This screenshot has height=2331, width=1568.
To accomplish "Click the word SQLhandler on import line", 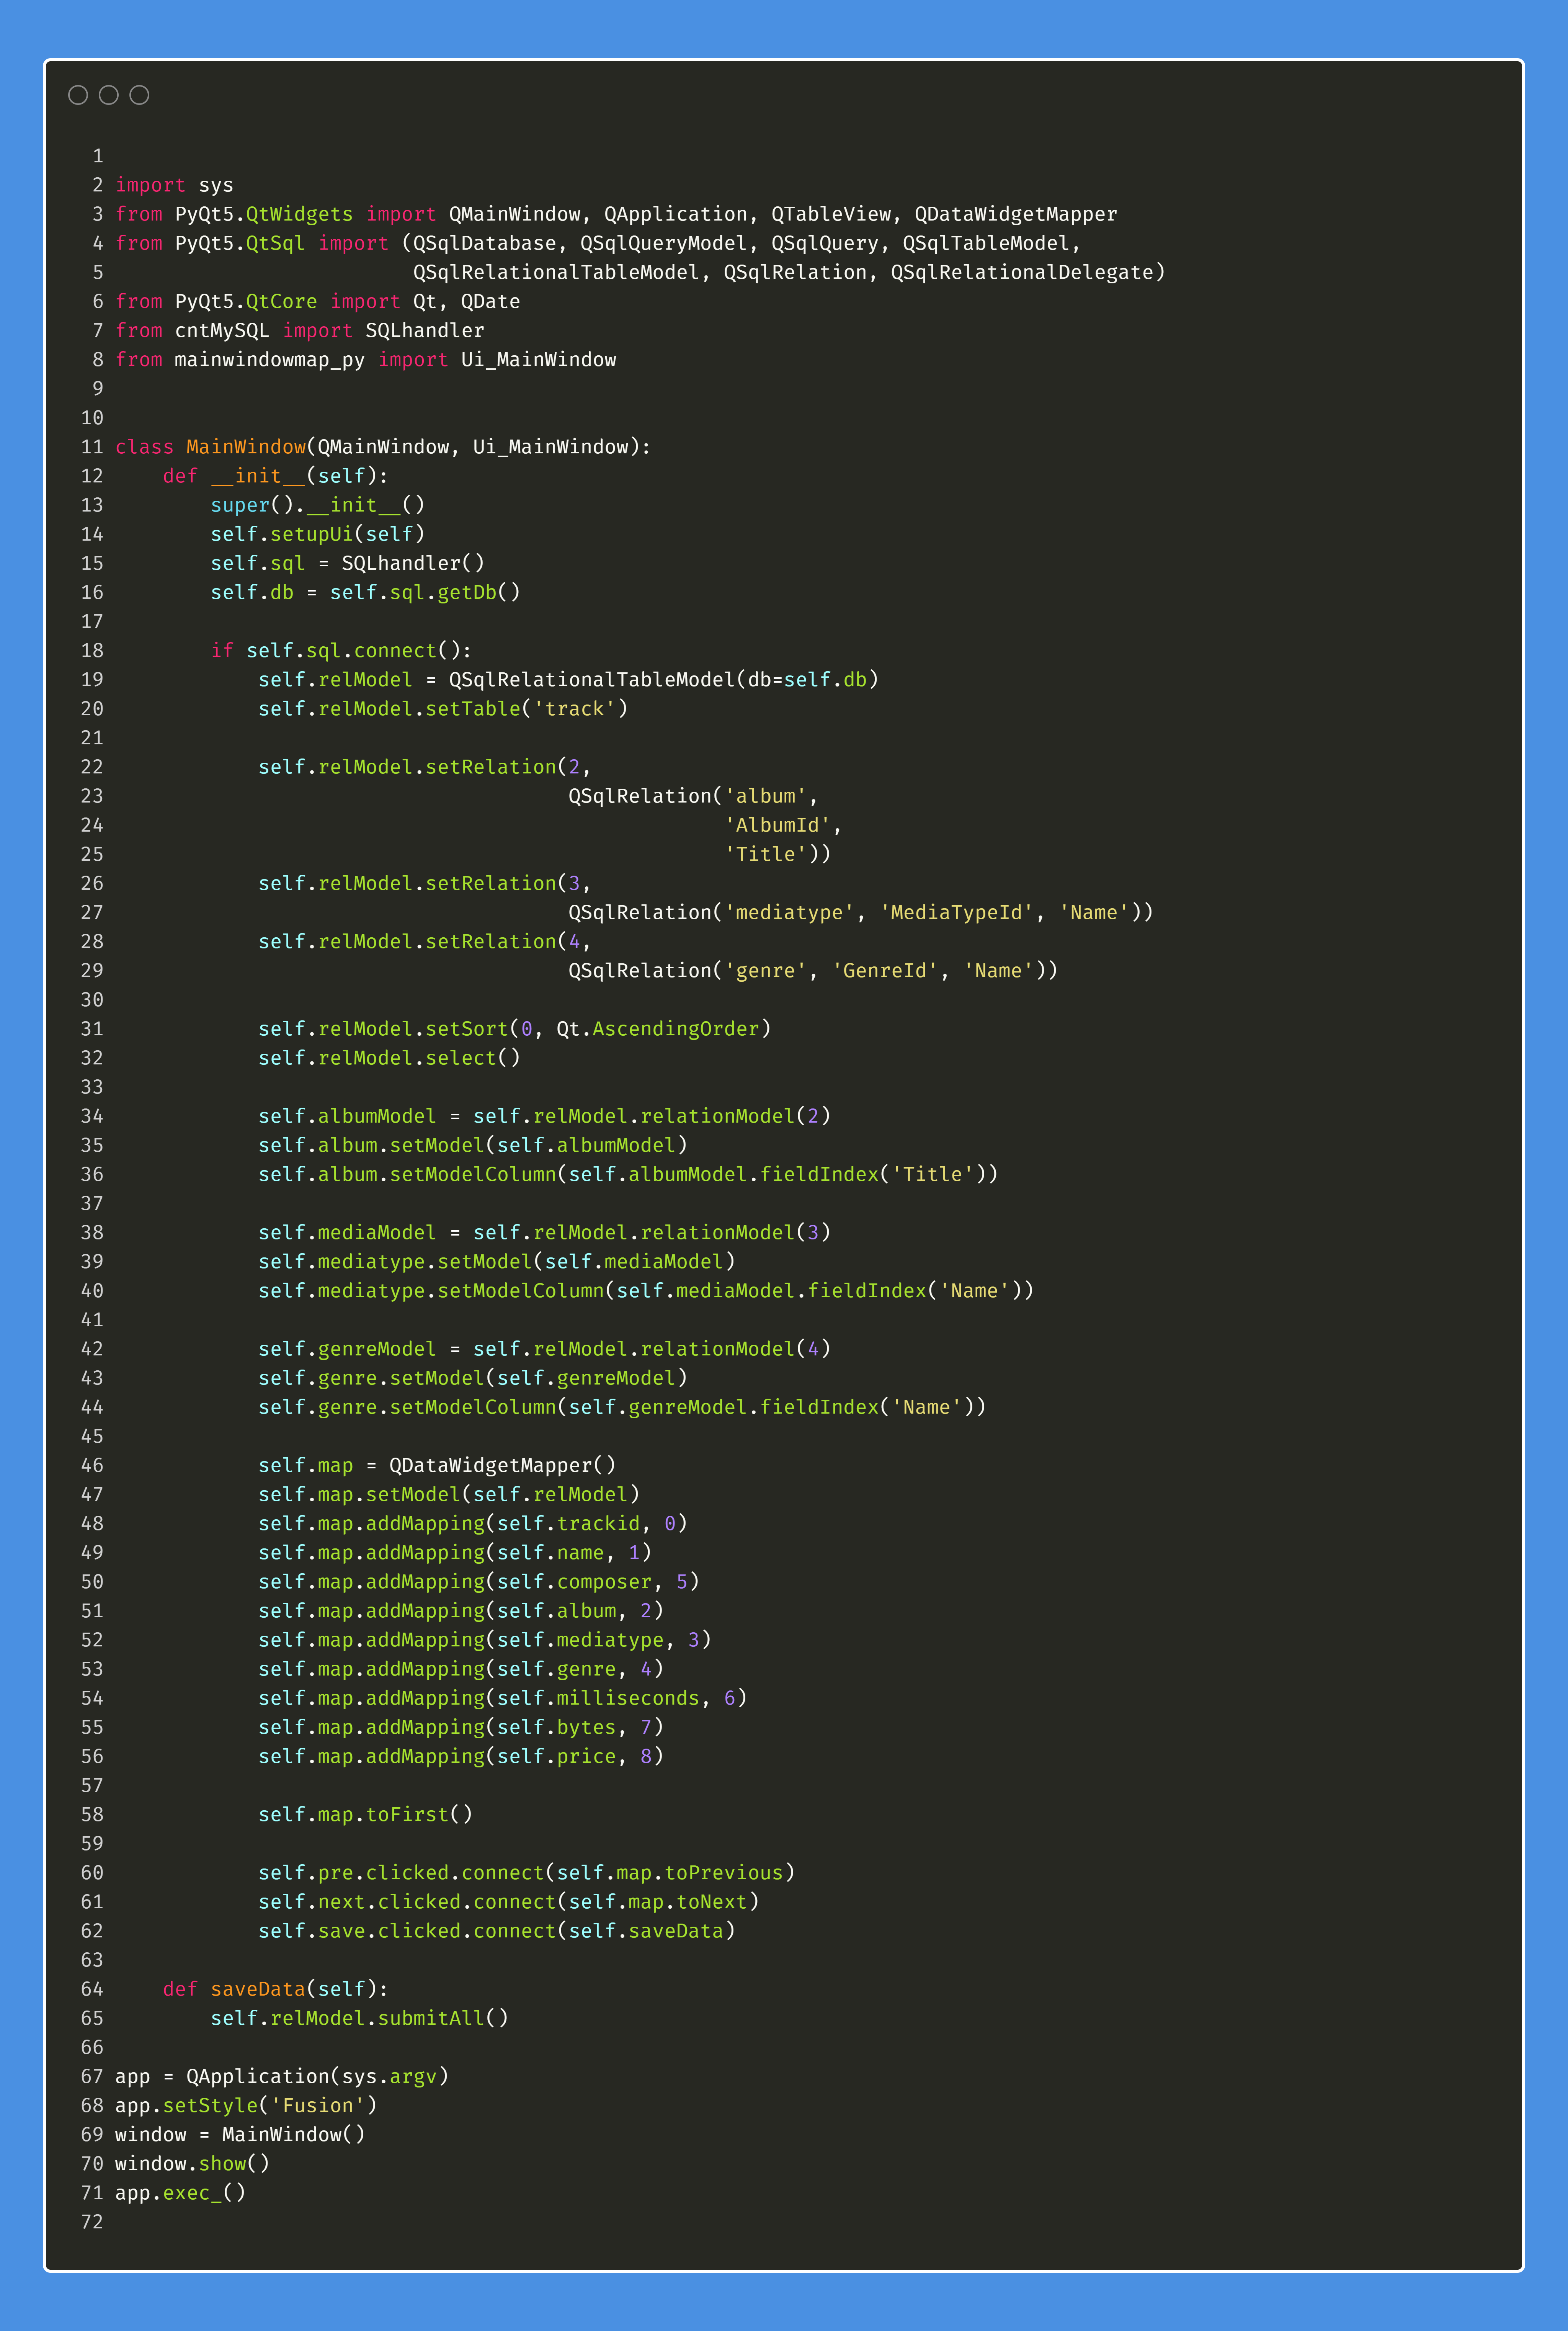I will 424,331.
